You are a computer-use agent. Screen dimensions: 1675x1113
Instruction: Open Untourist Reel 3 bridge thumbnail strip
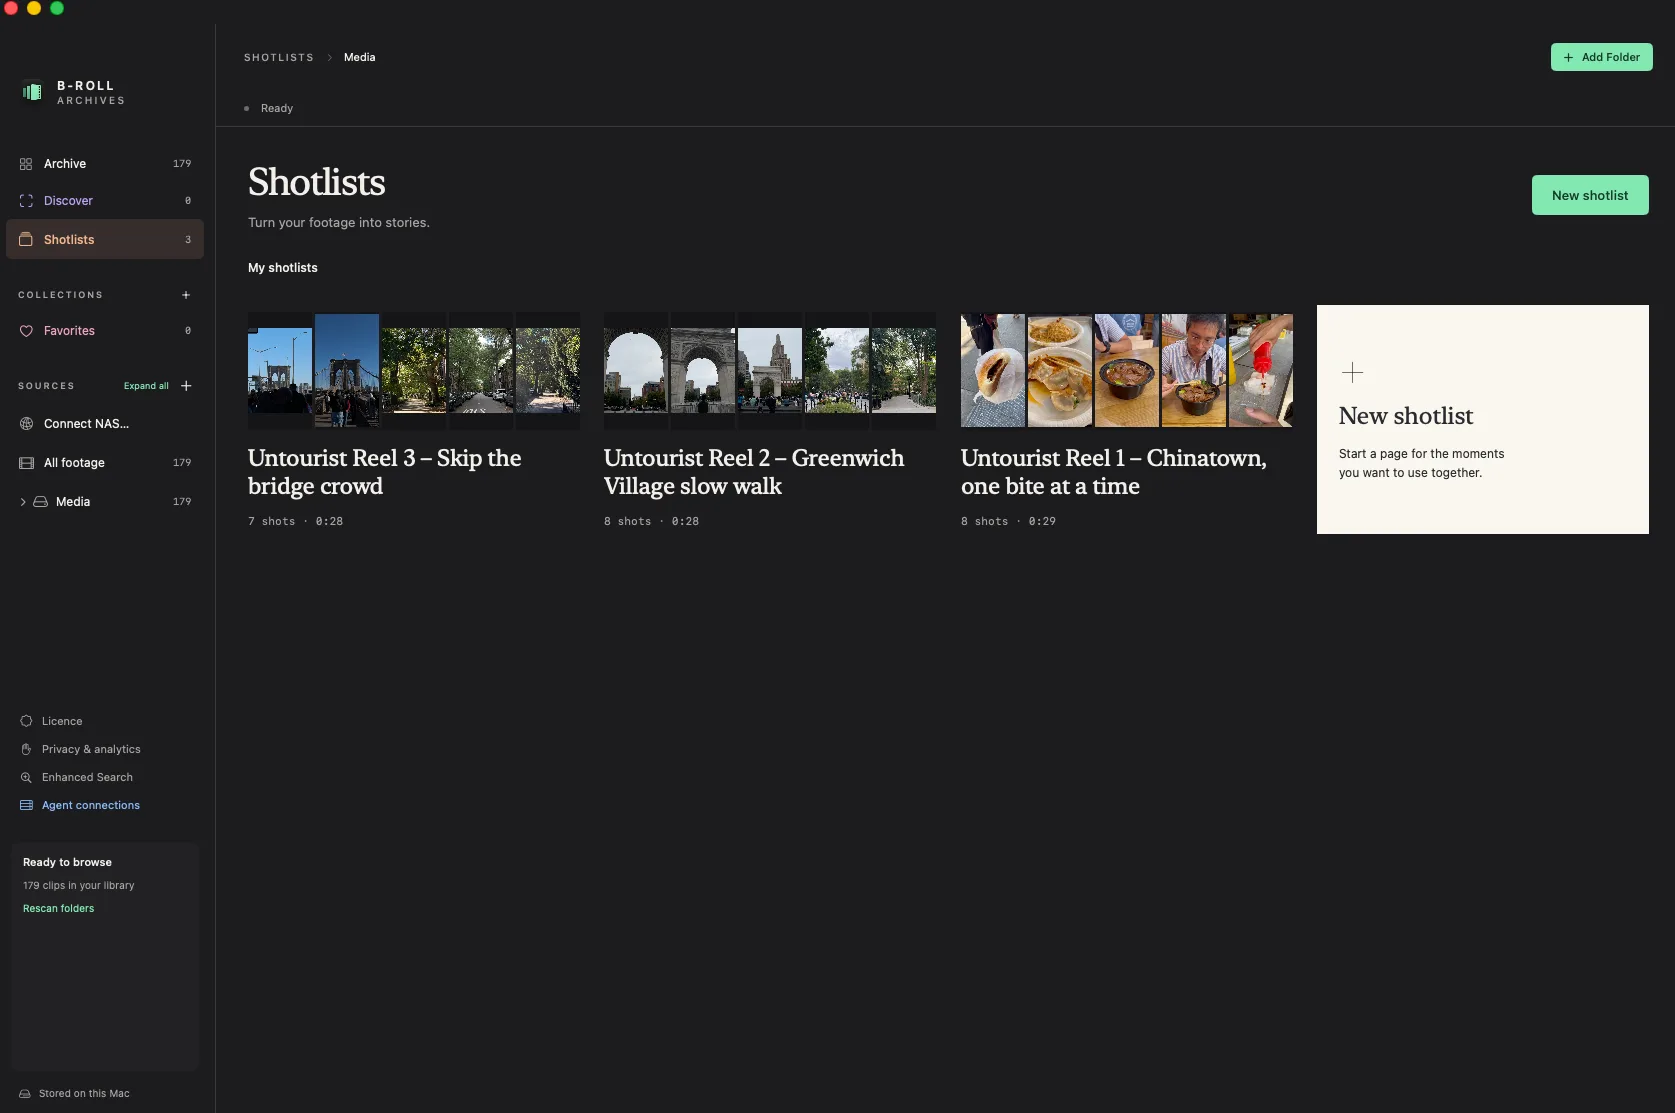[x=414, y=371]
